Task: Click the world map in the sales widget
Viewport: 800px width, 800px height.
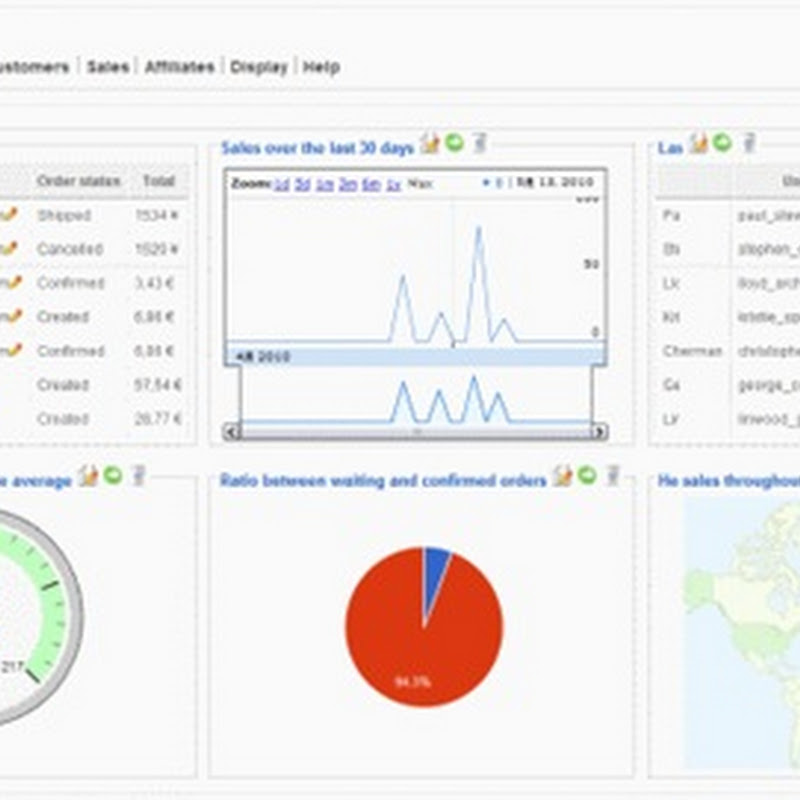Action: [742, 633]
